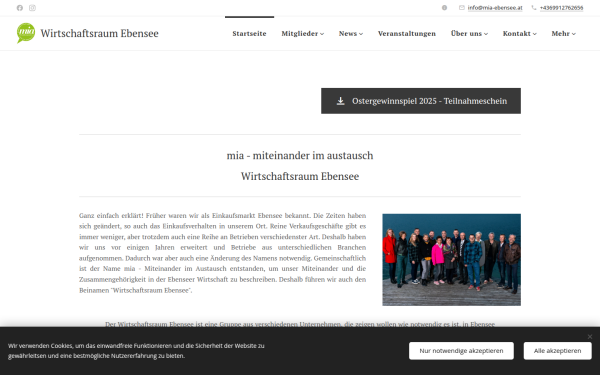
Task: Expand the Mehr menu chevron
Action: click(x=574, y=34)
